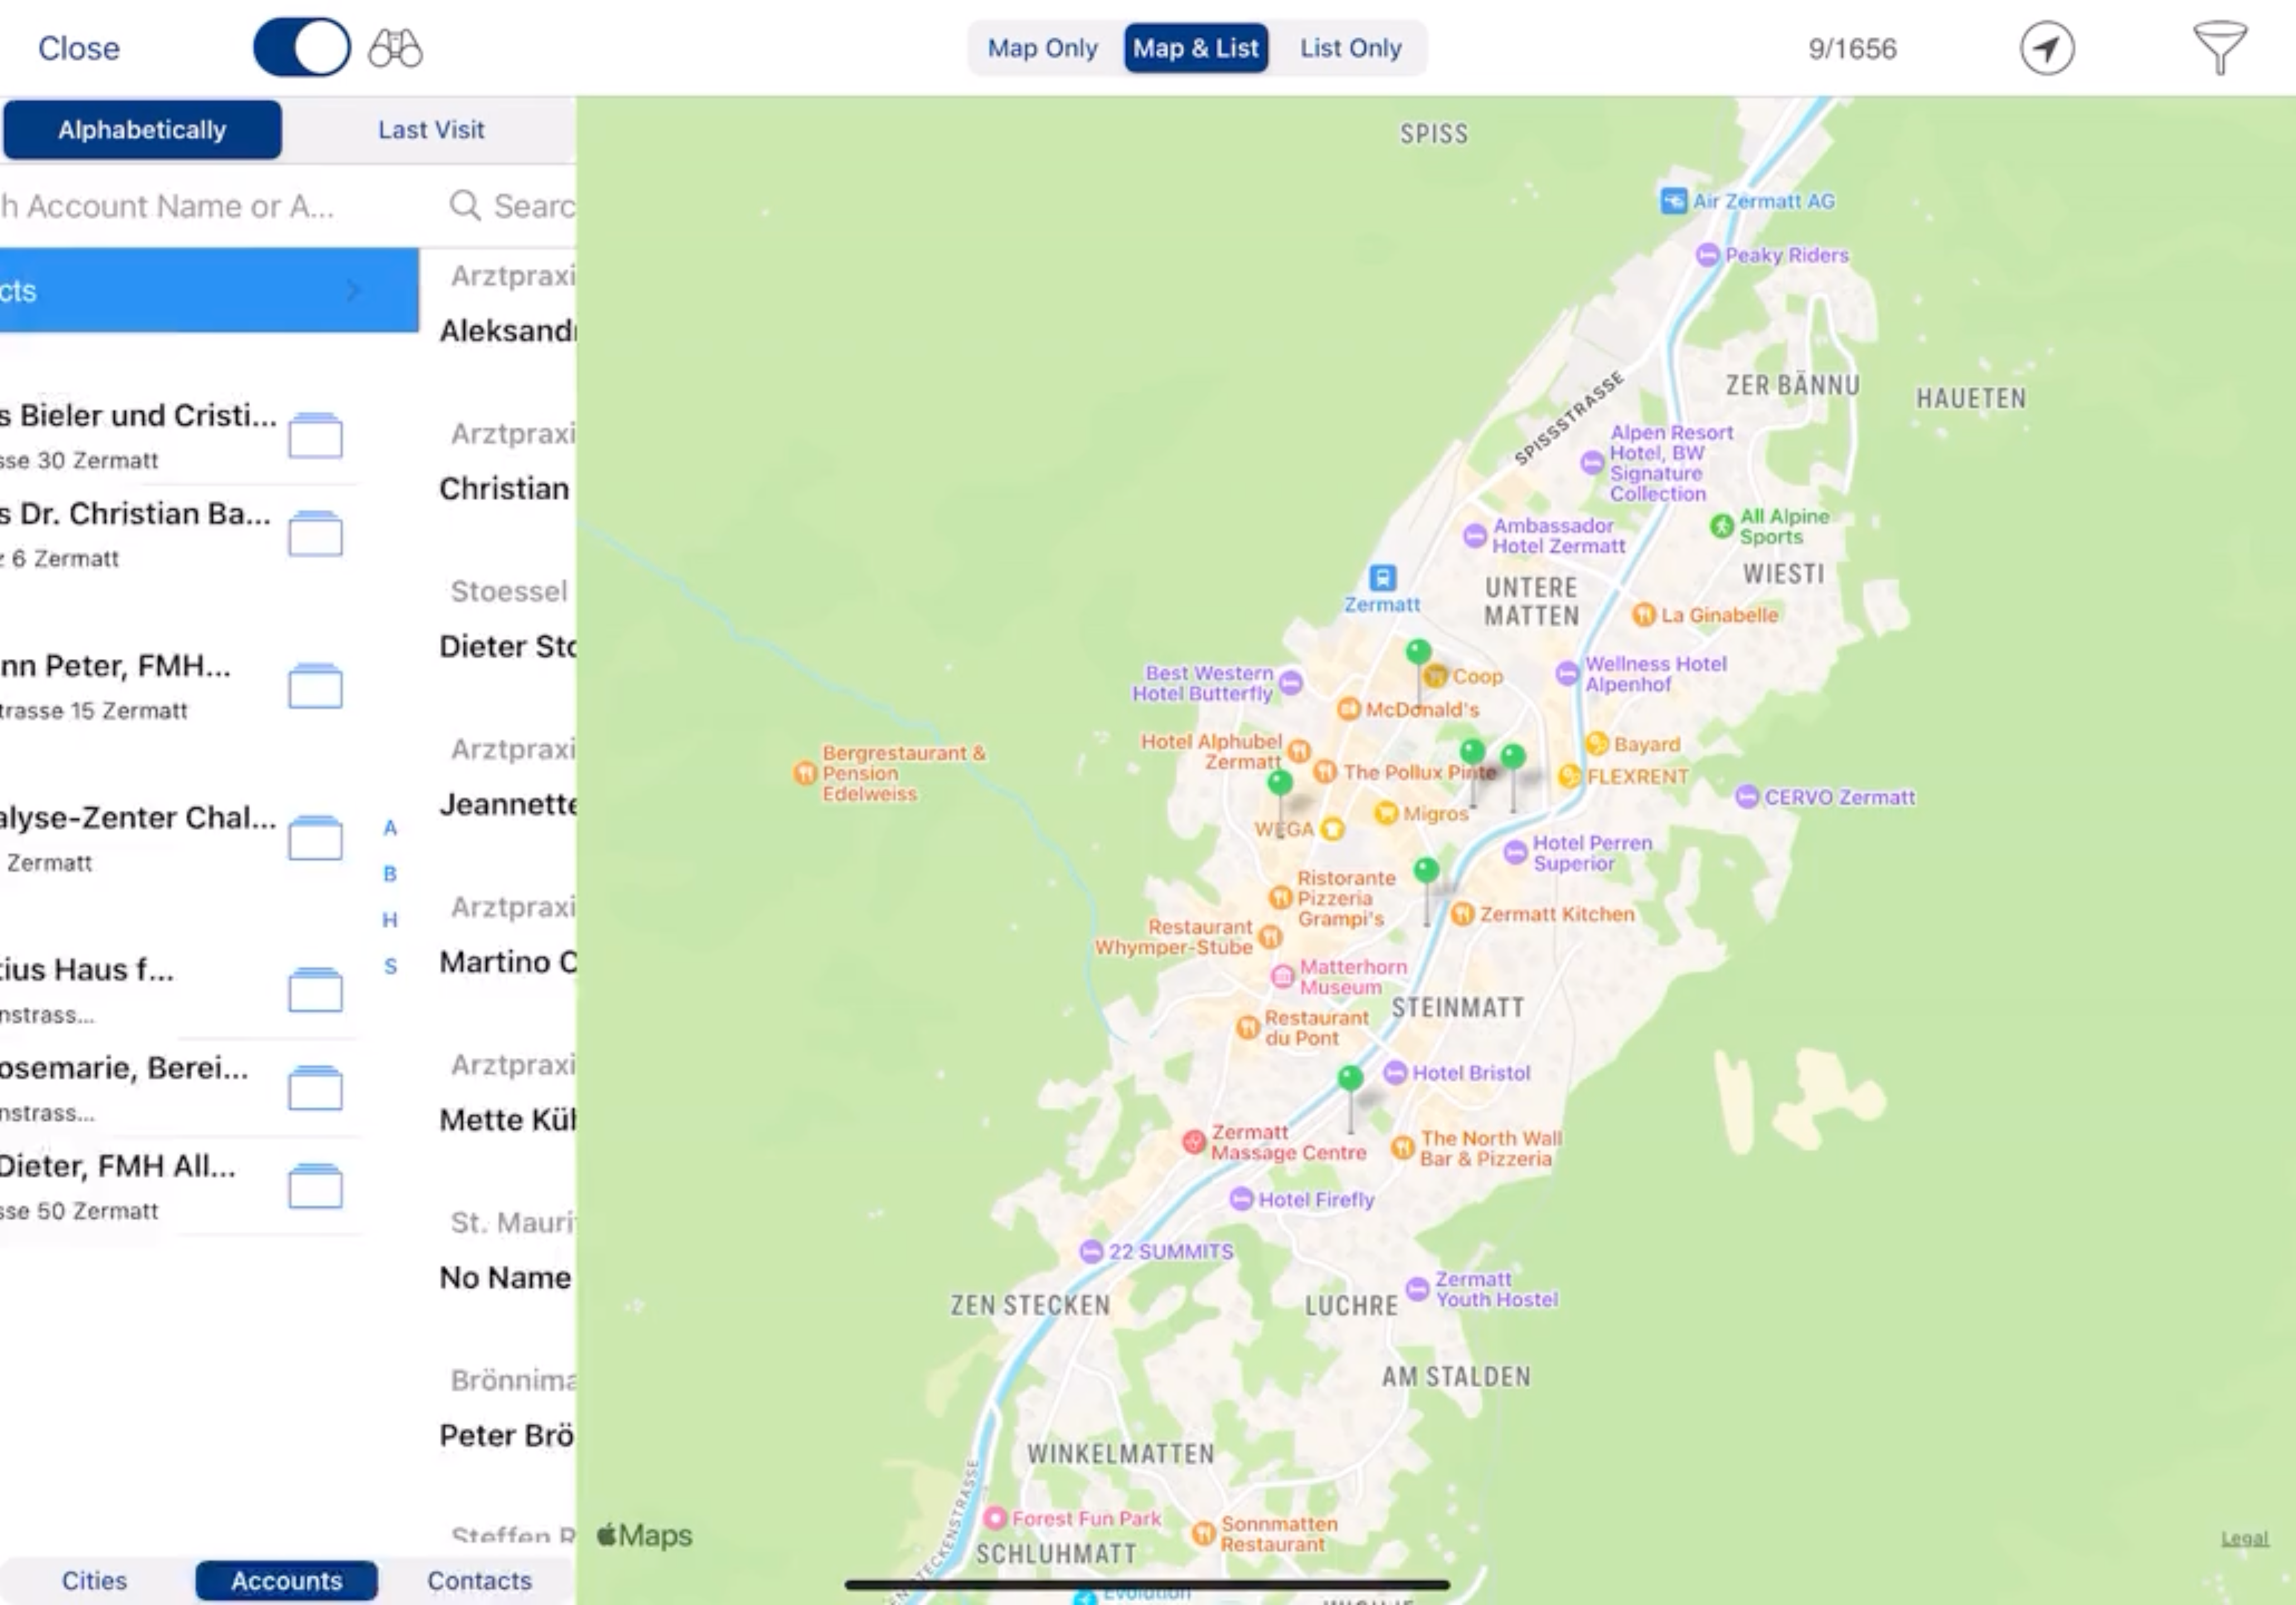Switch to List Only view
This screenshot has height=1605, width=2296.
tap(1350, 48)
